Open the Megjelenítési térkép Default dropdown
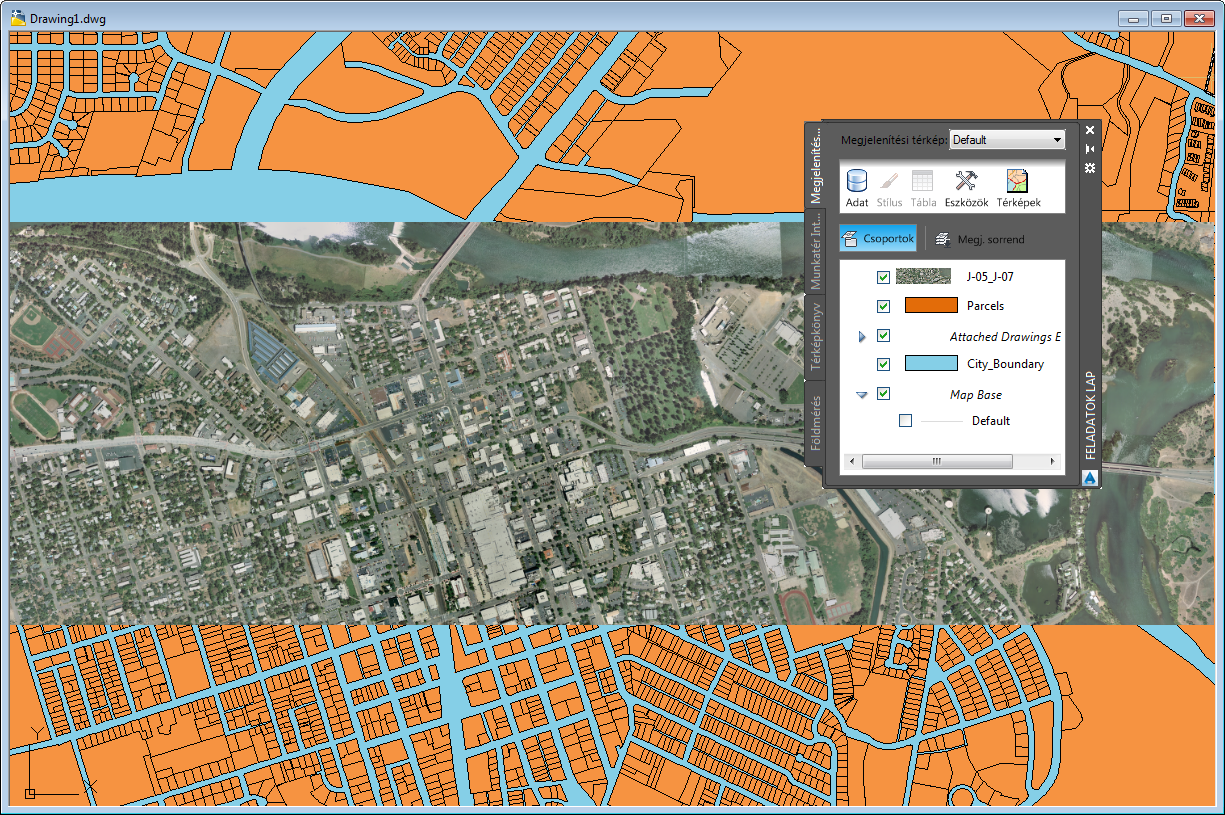This screenshot has height=815, width=1225. [x=1007, y=140]
